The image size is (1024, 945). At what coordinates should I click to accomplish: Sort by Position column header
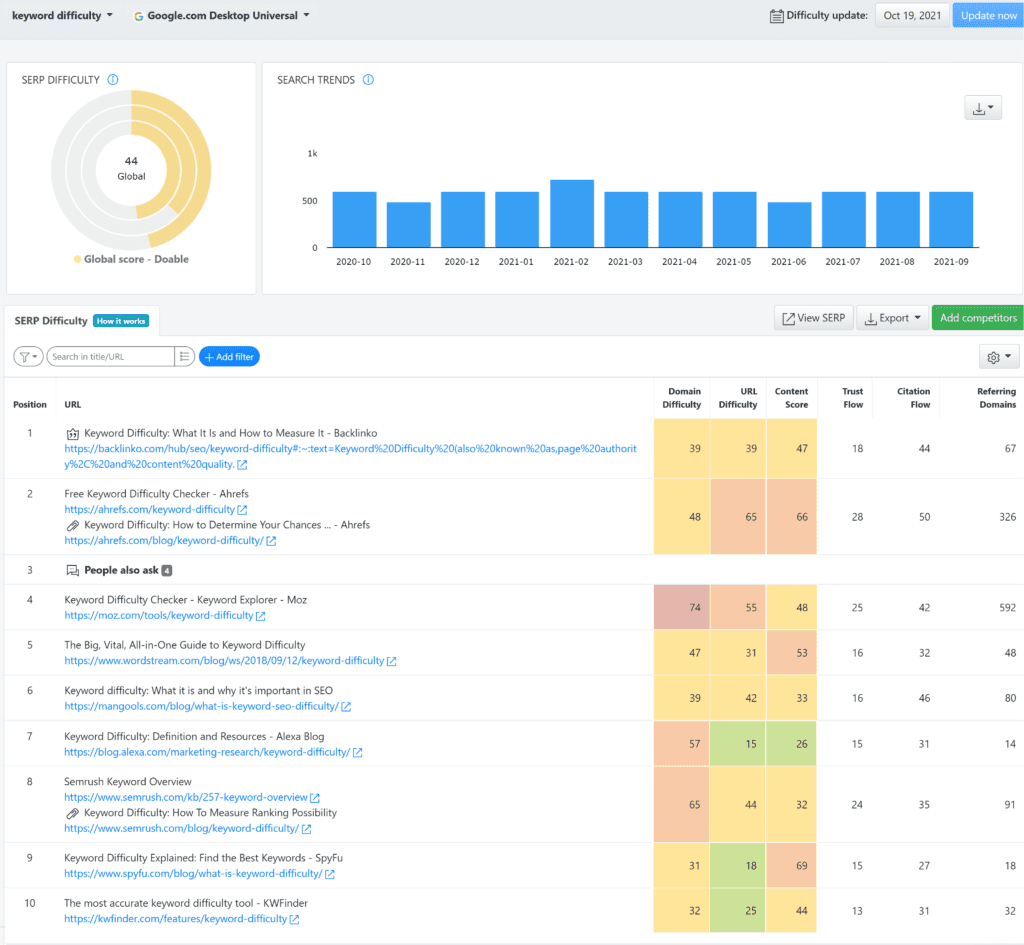(30, 405)
